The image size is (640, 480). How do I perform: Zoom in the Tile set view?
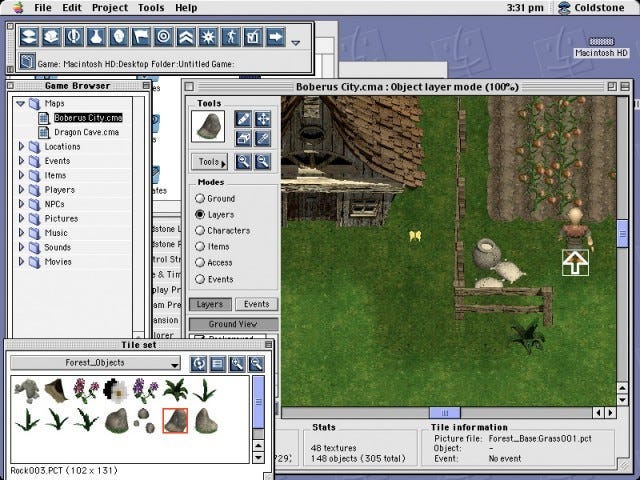[237, 364]
